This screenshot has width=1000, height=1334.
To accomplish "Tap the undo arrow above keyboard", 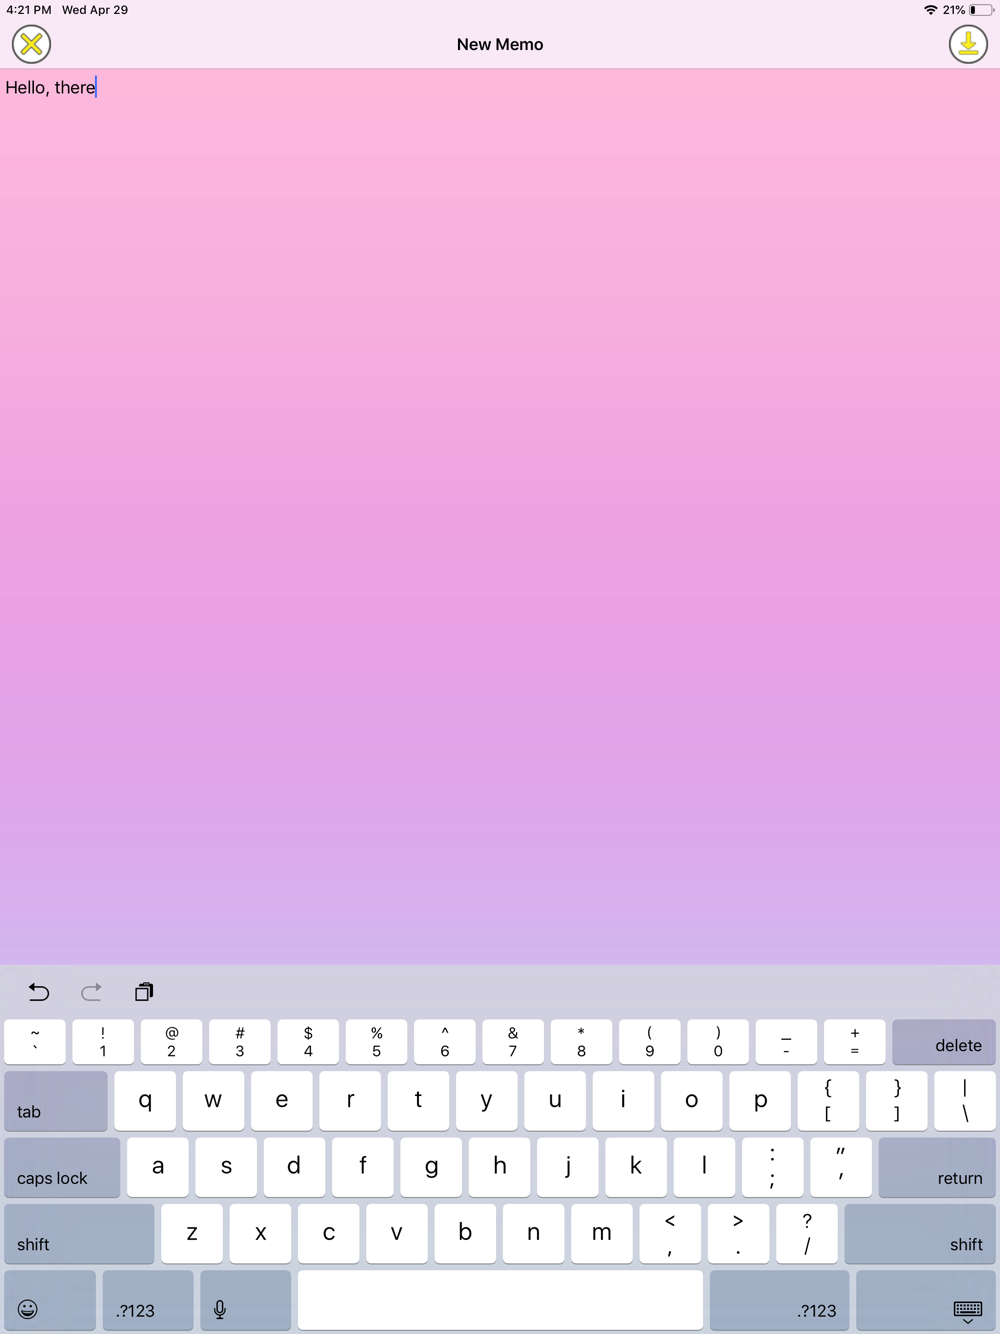I will point(39,992).
